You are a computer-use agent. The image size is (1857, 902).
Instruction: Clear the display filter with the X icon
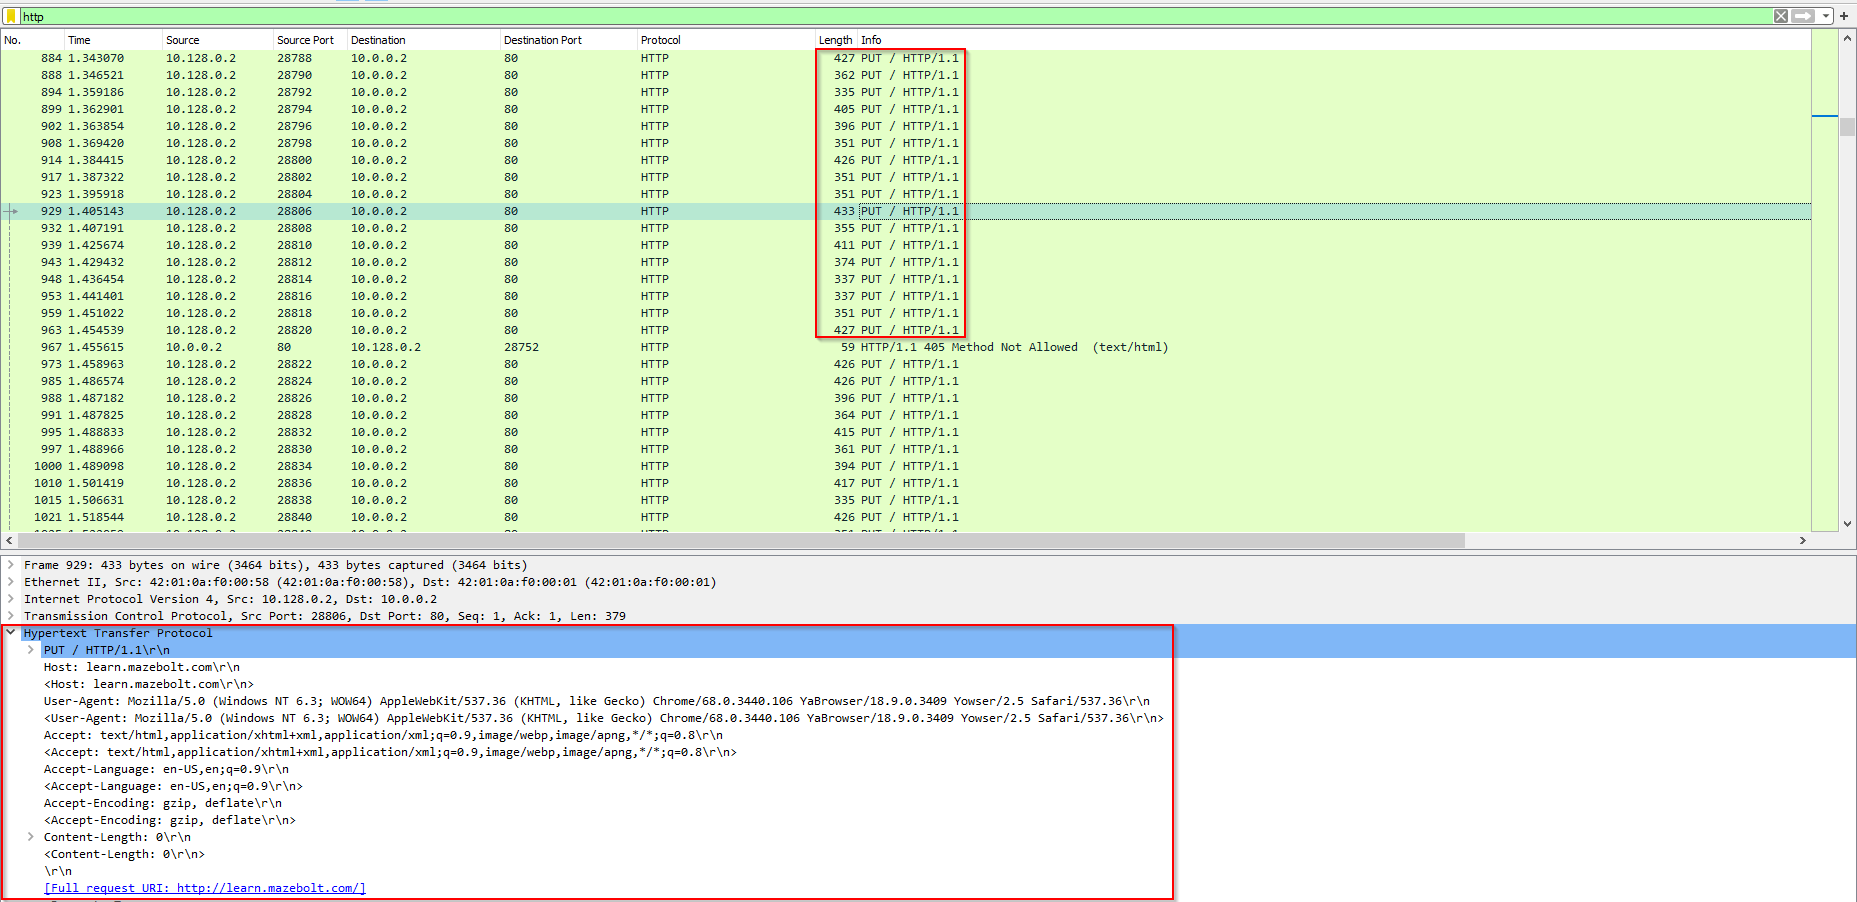tap(1781, 16)
